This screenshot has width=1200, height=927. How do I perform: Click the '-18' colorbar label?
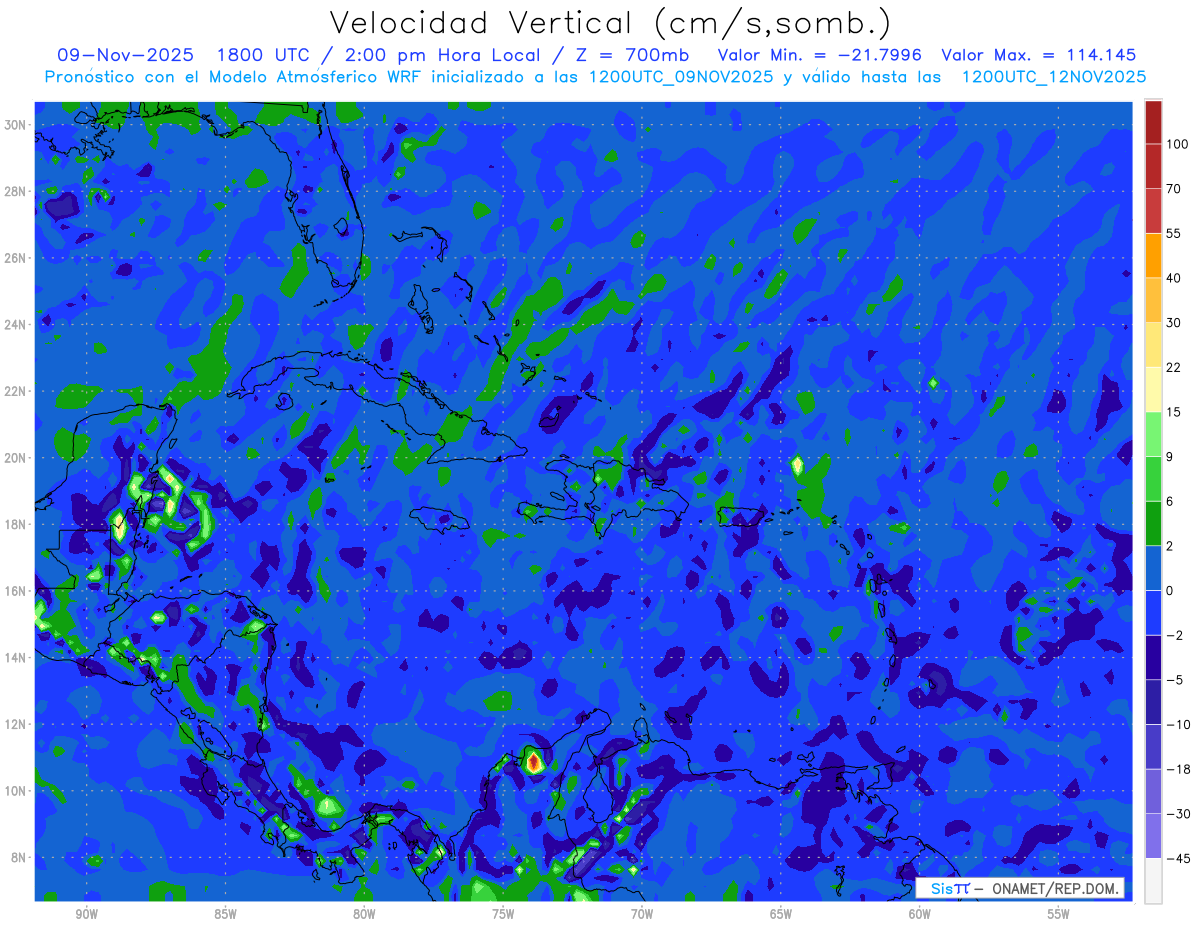click(1177, 768)
